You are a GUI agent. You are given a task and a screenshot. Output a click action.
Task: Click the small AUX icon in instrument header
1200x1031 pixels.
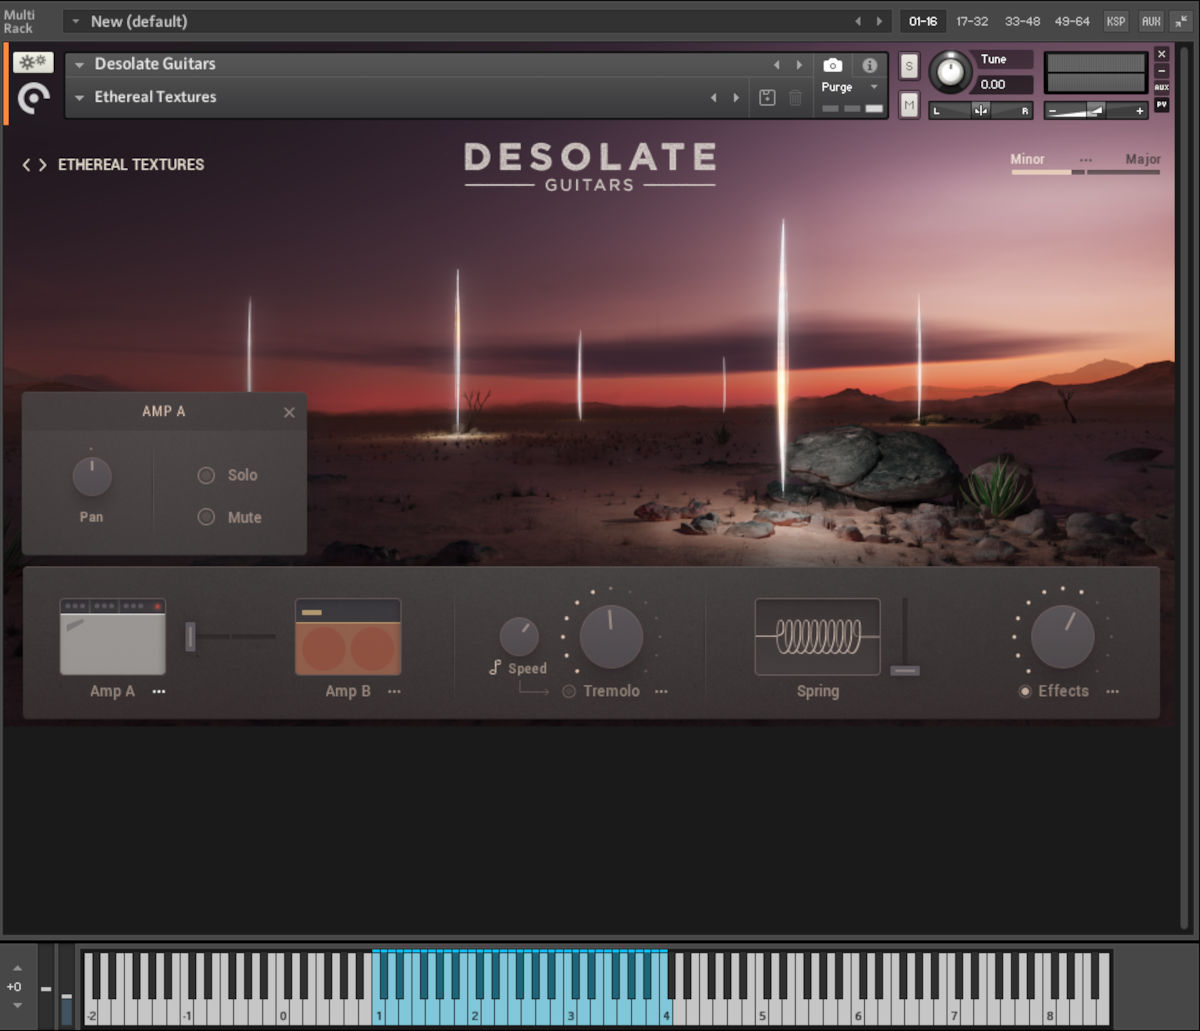pos(1161,88)
